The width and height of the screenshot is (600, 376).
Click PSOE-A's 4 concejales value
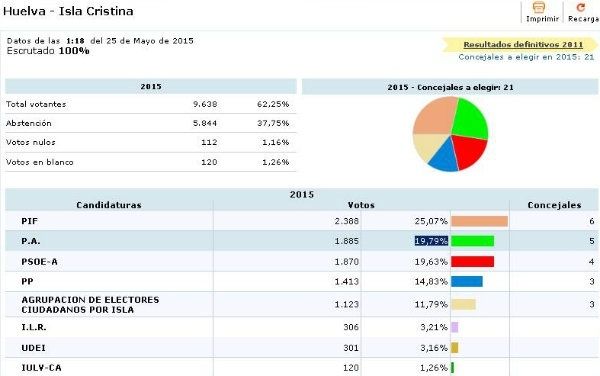[592, 262]
